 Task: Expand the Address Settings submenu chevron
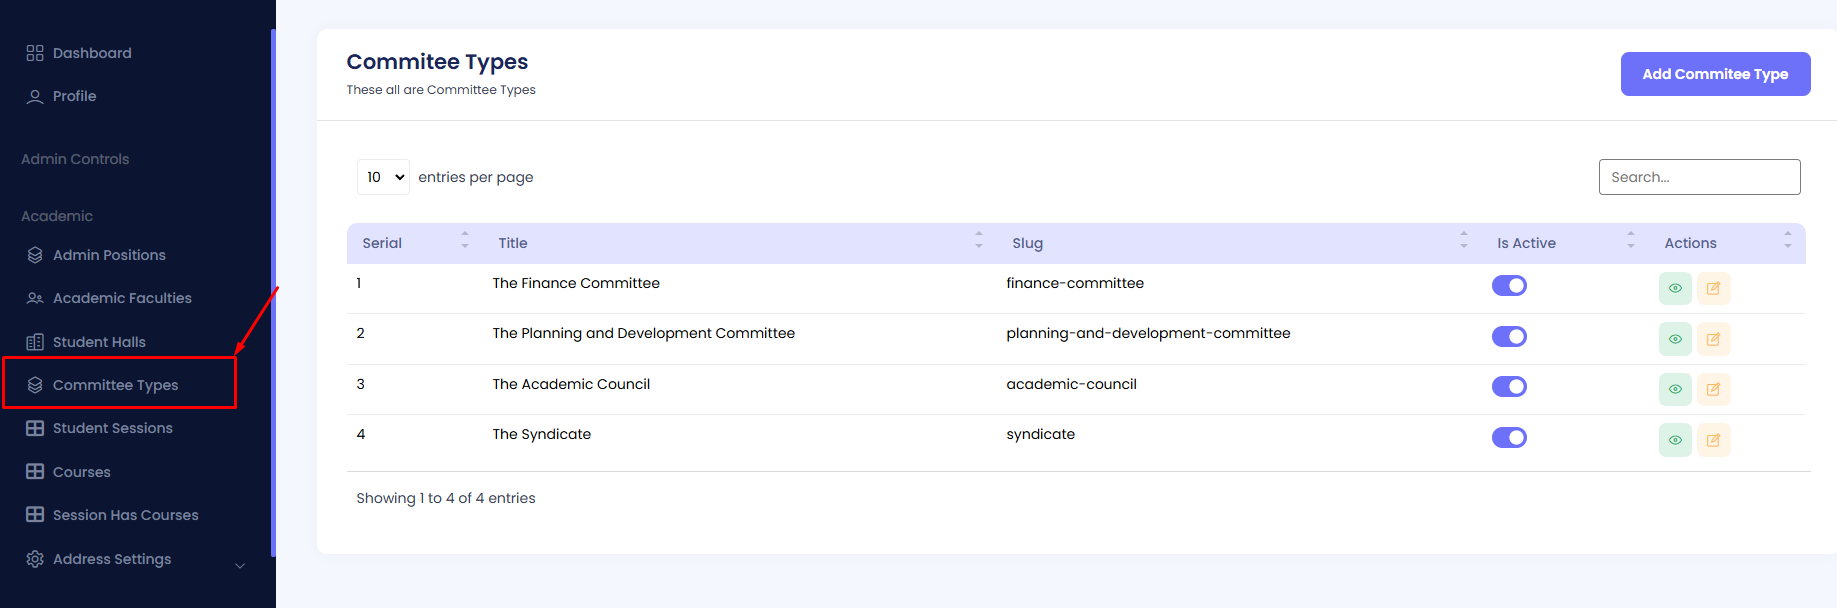tap(240, 565)
